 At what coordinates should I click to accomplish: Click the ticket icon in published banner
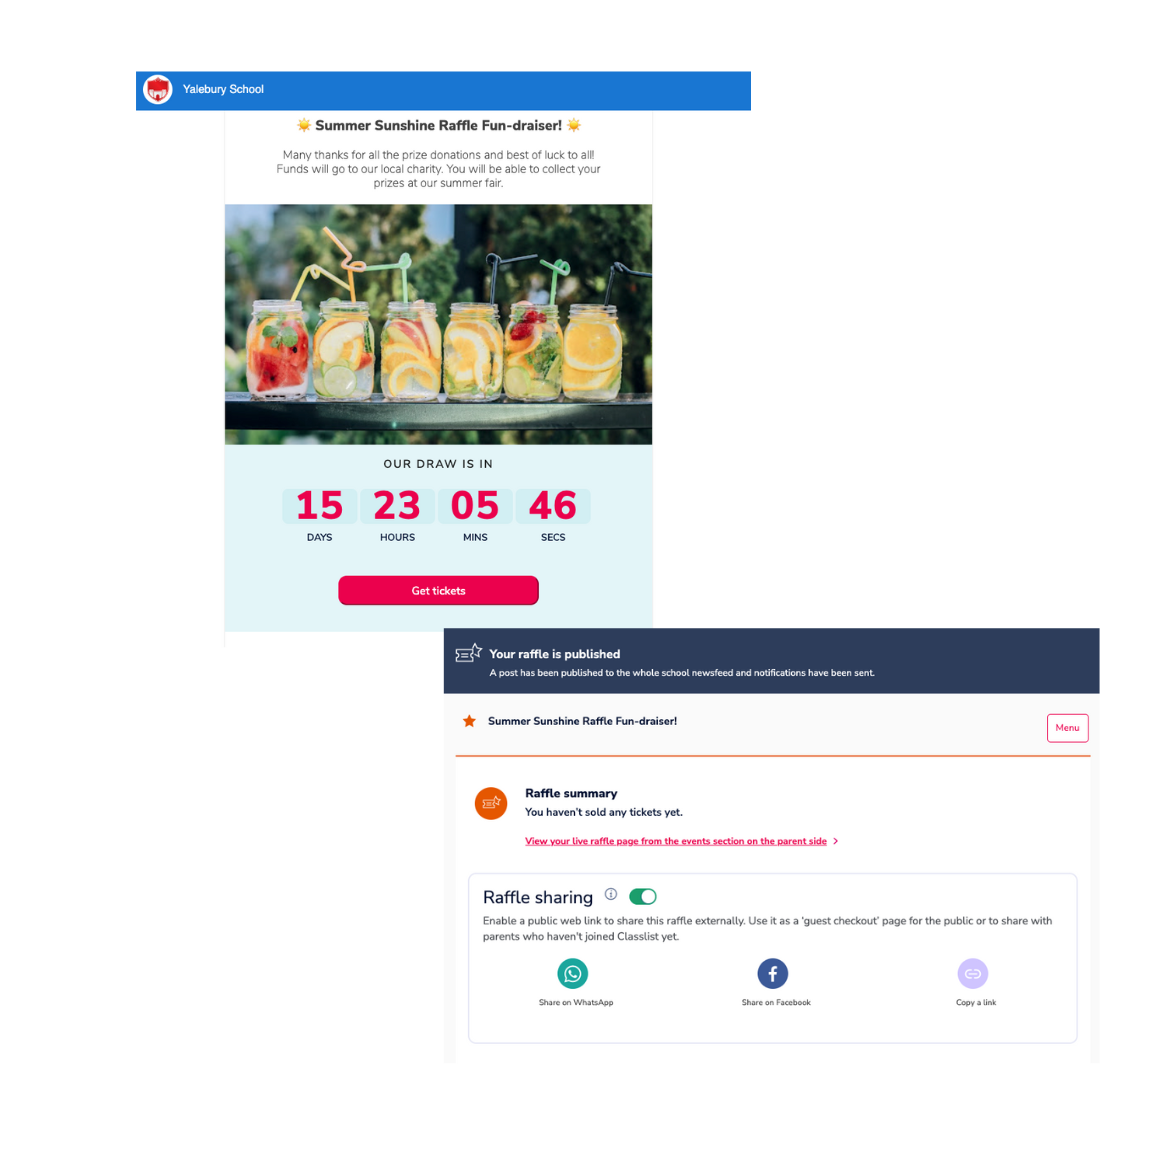468,653
